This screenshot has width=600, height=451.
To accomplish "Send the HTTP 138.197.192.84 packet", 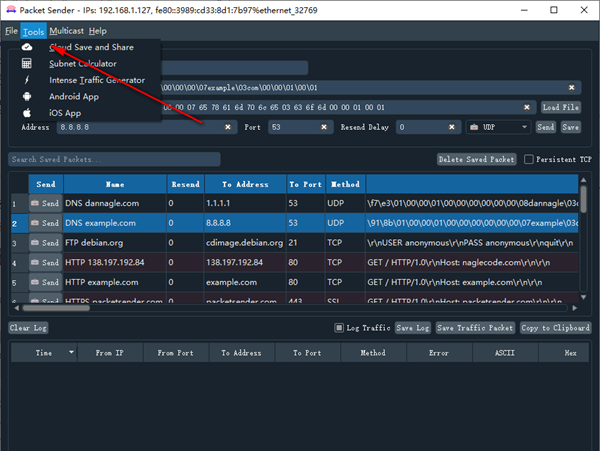I will [x=46, y=263].
